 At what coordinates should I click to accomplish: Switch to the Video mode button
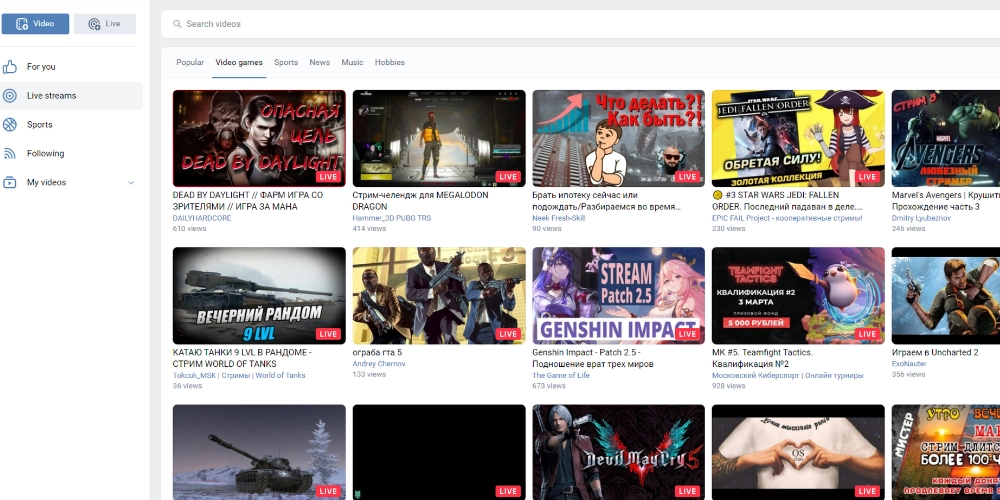(36, 23)
